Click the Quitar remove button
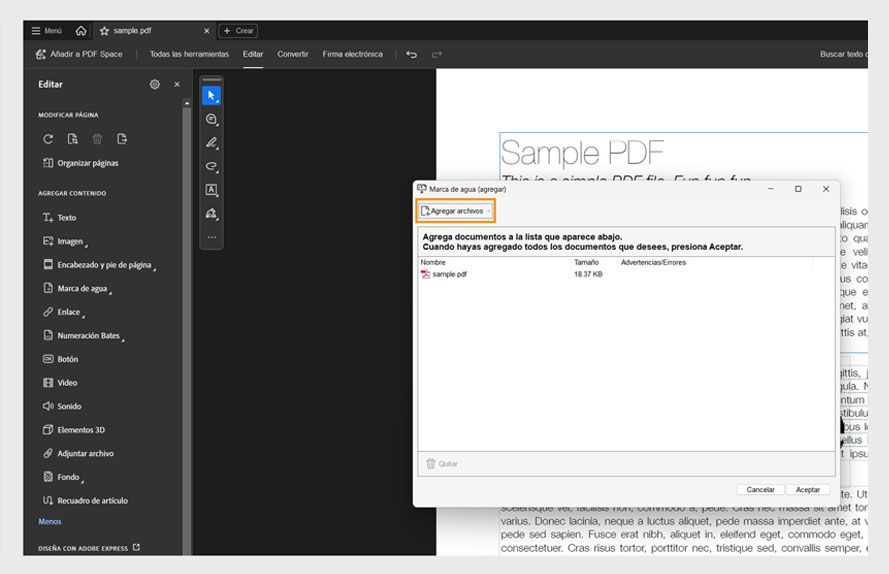 (442, 464)
